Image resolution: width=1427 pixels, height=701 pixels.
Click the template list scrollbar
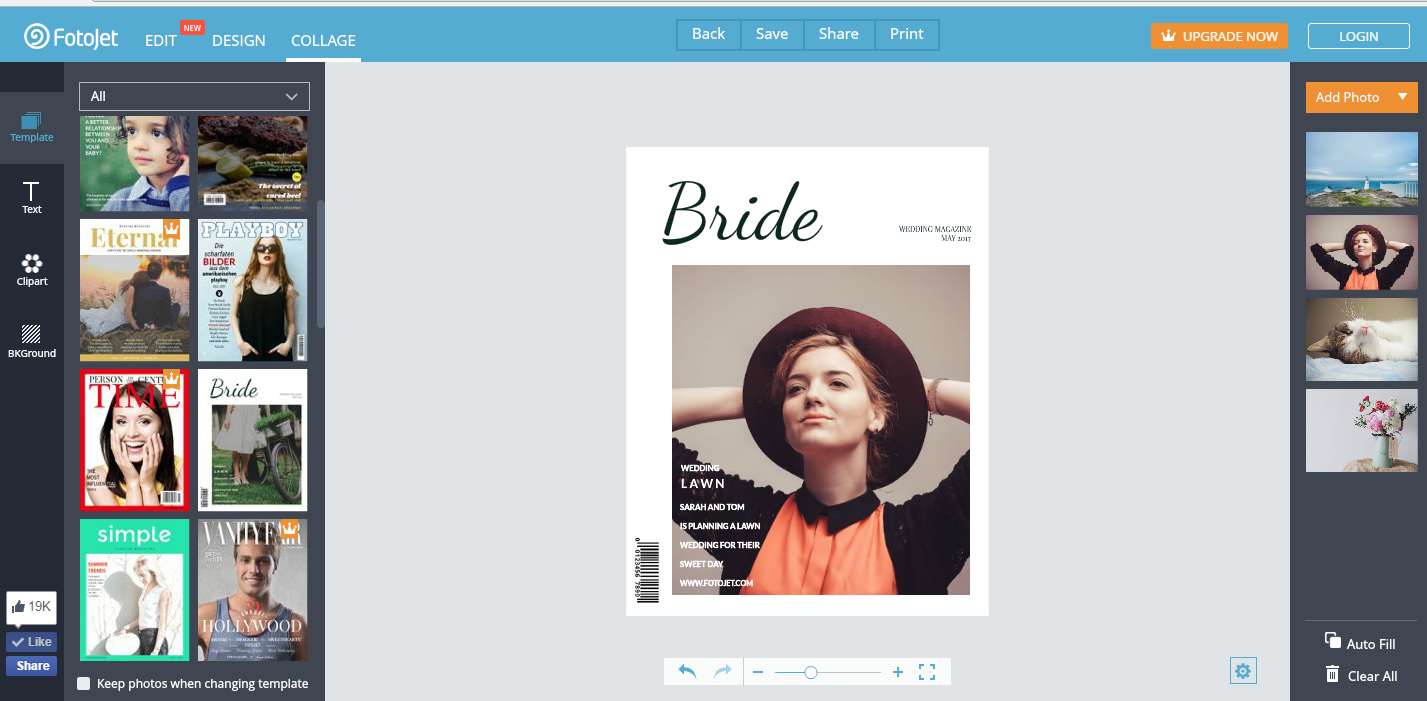pyautogui.click(x=321, y=264)
